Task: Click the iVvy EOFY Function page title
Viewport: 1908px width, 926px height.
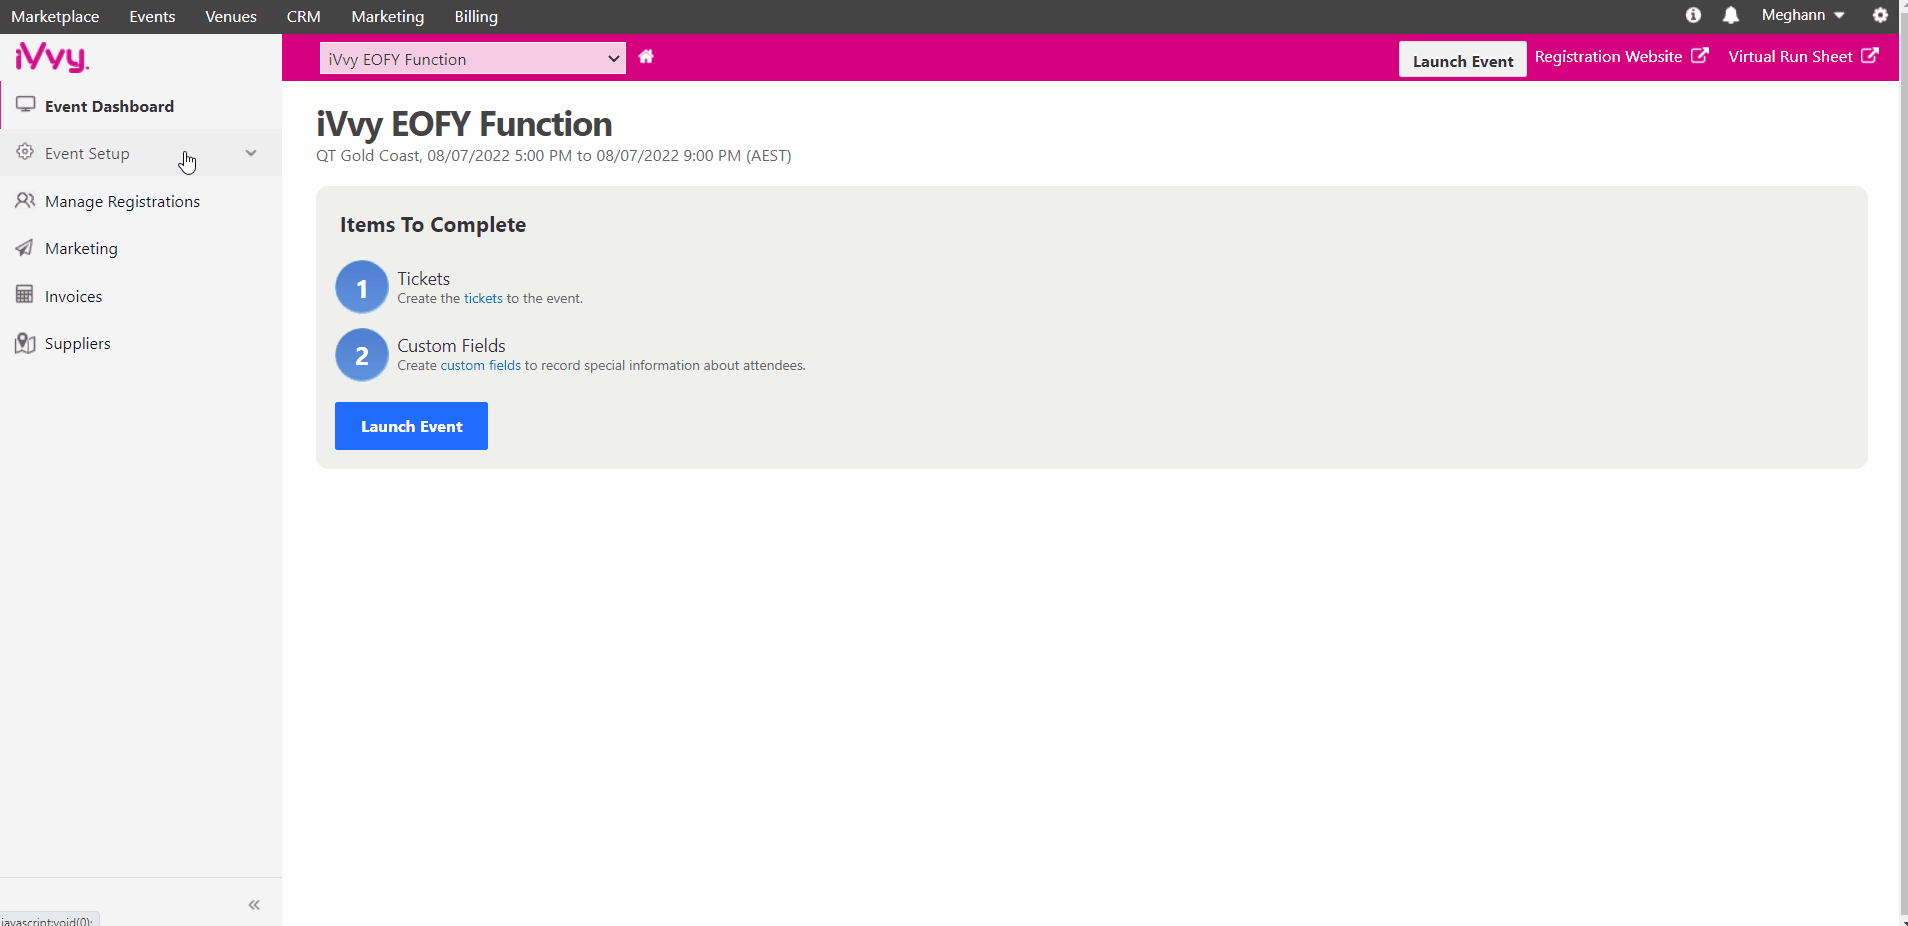Action: point(464,124)
